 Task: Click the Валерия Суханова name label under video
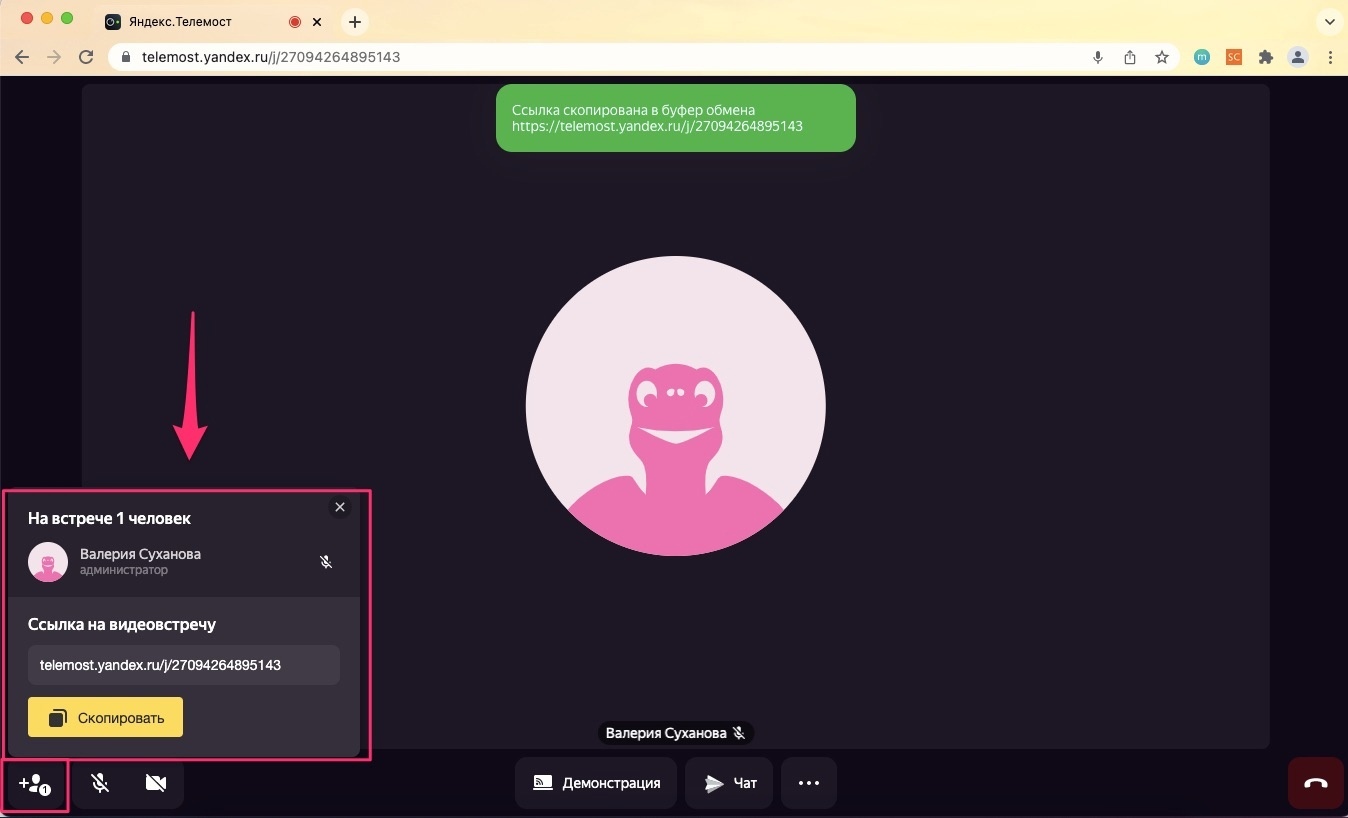(676, 733)
